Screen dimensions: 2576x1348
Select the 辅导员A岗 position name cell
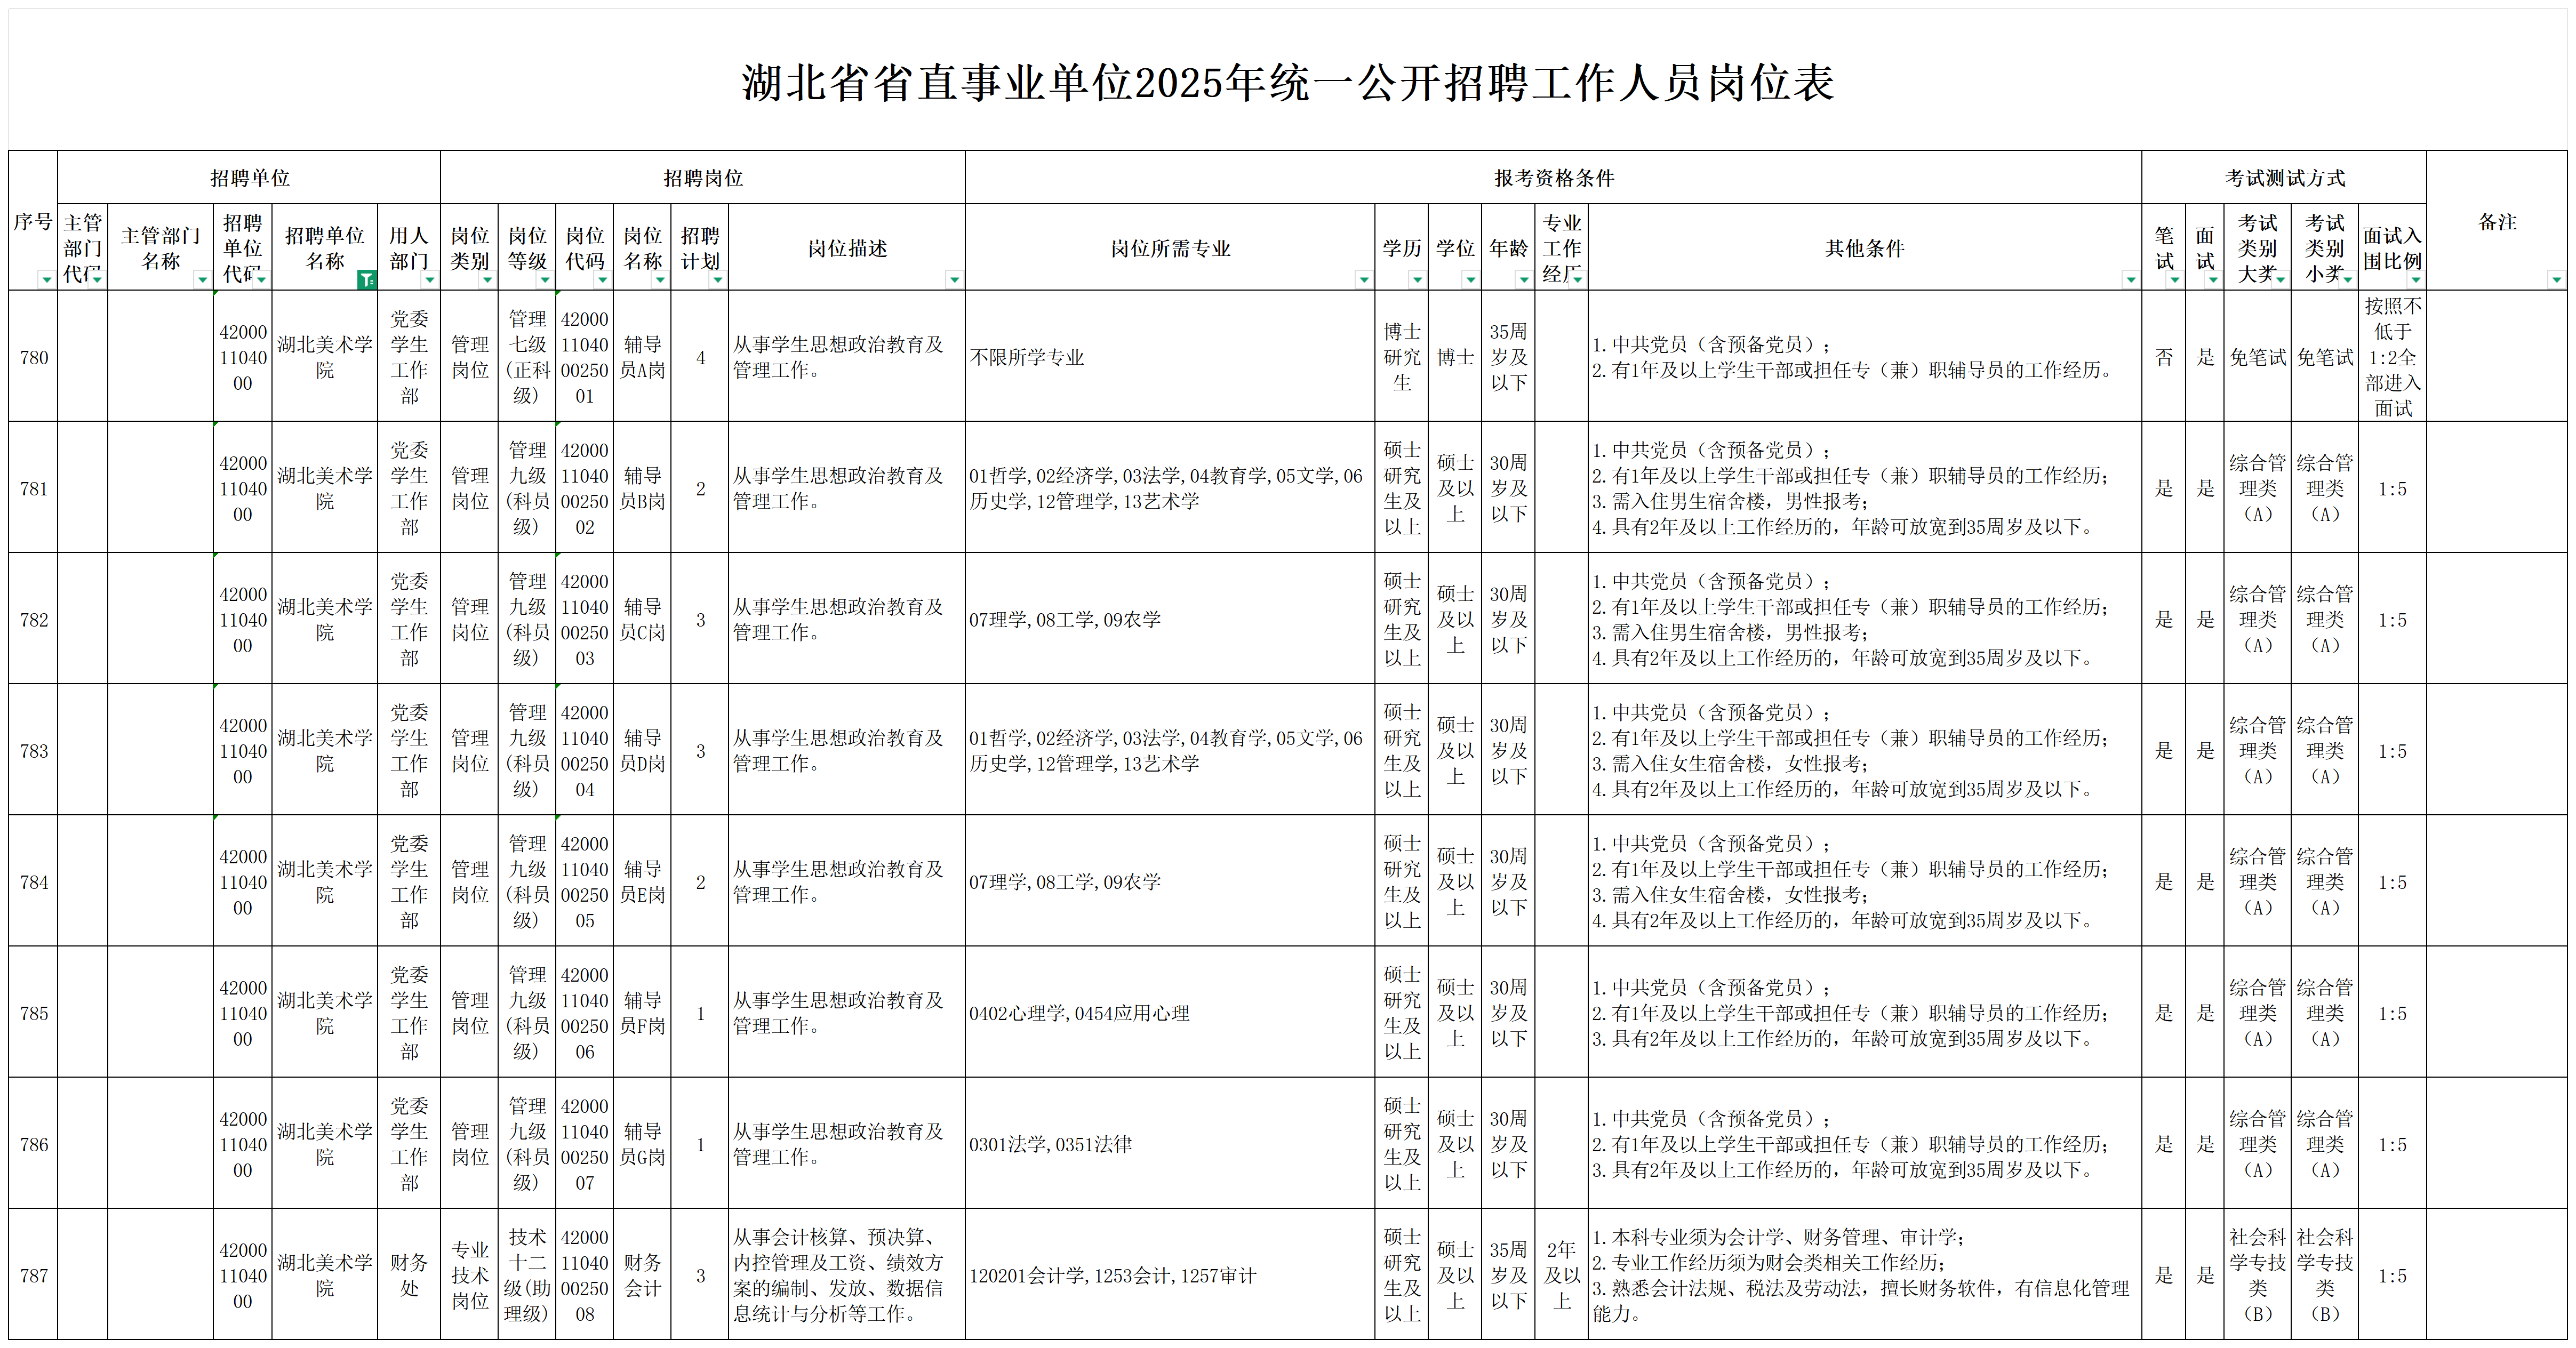[642, 357]
